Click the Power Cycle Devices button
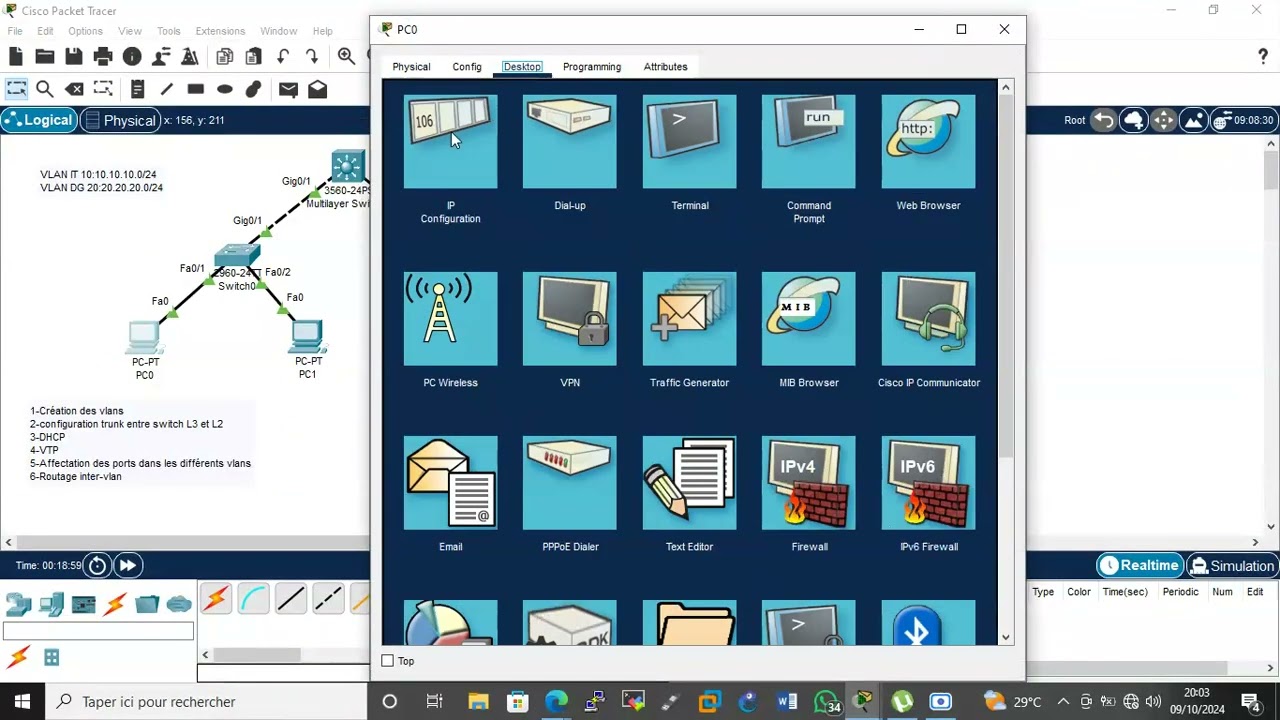This screenshot has width=1280, height=720. [x=97, y=566]
